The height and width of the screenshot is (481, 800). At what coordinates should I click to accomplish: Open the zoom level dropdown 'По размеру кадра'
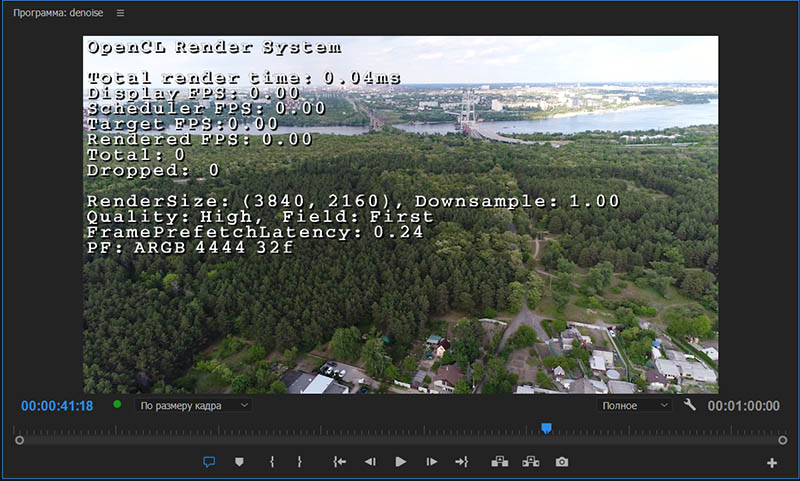click(193, 406)
